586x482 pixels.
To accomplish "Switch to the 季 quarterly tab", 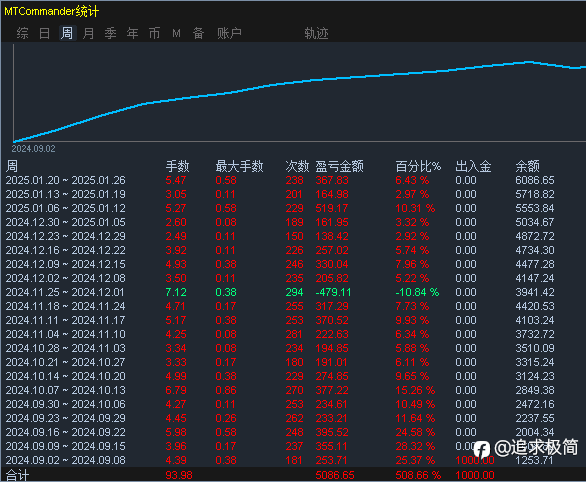I will pyautogui.click(x=111, y=33).
